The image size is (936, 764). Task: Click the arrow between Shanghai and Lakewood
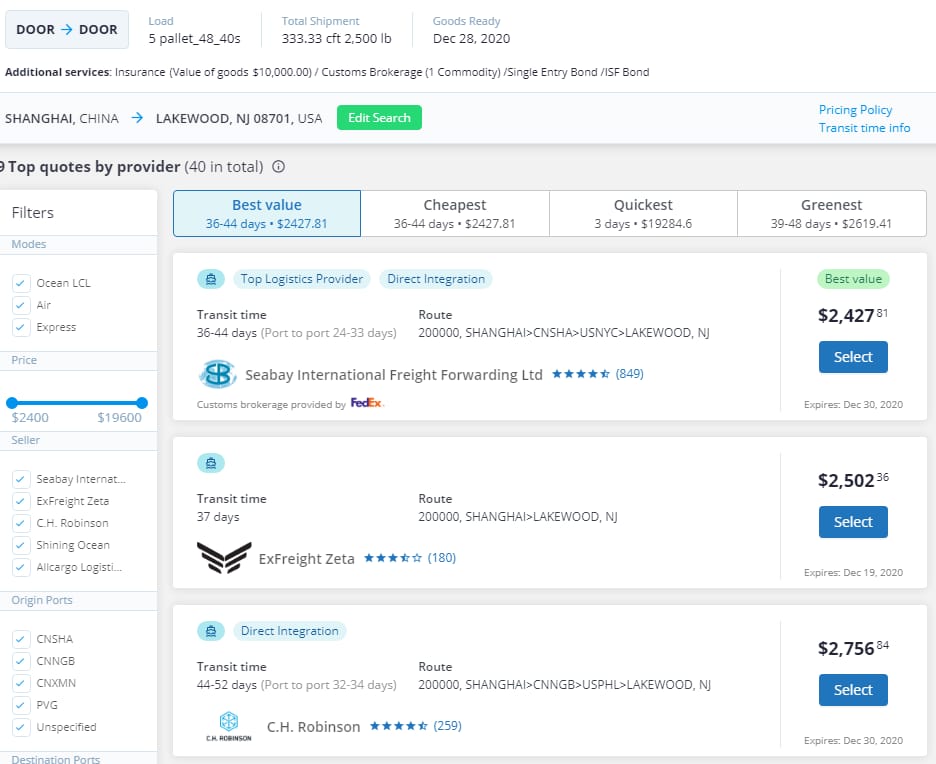[x=137, y=118]
